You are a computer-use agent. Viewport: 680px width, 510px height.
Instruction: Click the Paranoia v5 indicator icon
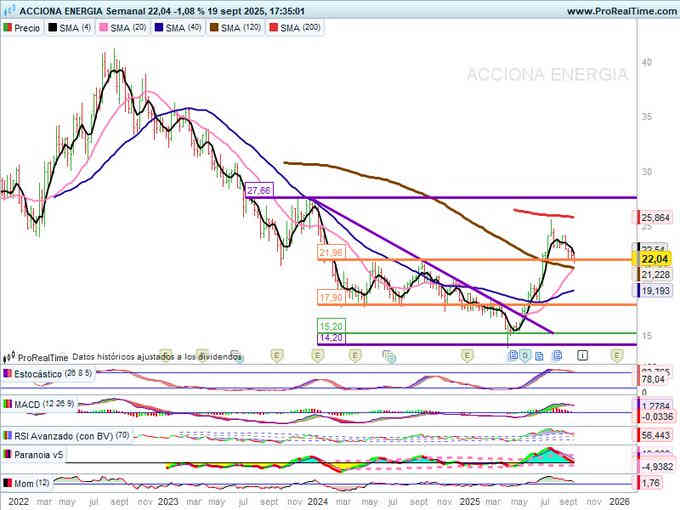(8, 455)
